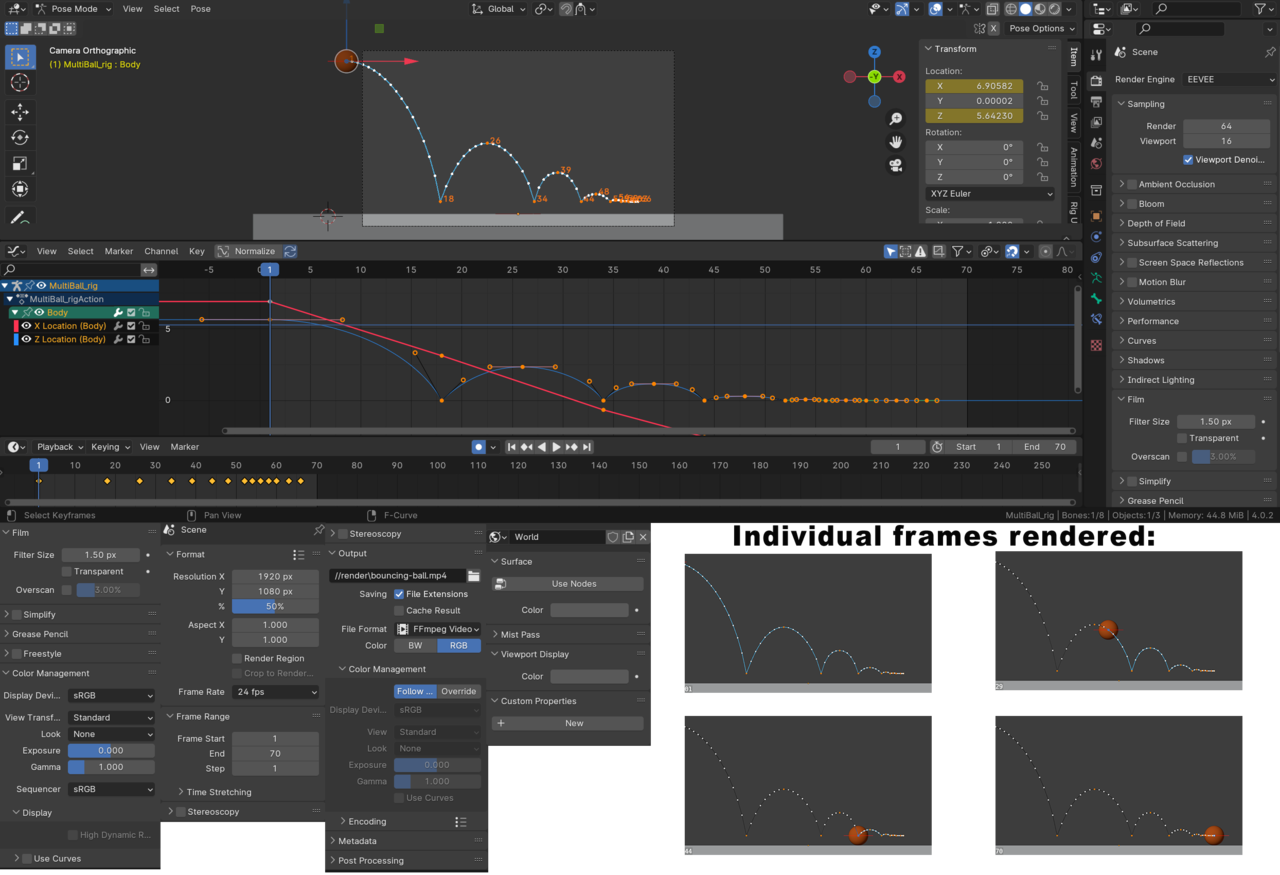Switch viewport to wireframe shading mode
Screen dimensions: 1280x875
1010,9
